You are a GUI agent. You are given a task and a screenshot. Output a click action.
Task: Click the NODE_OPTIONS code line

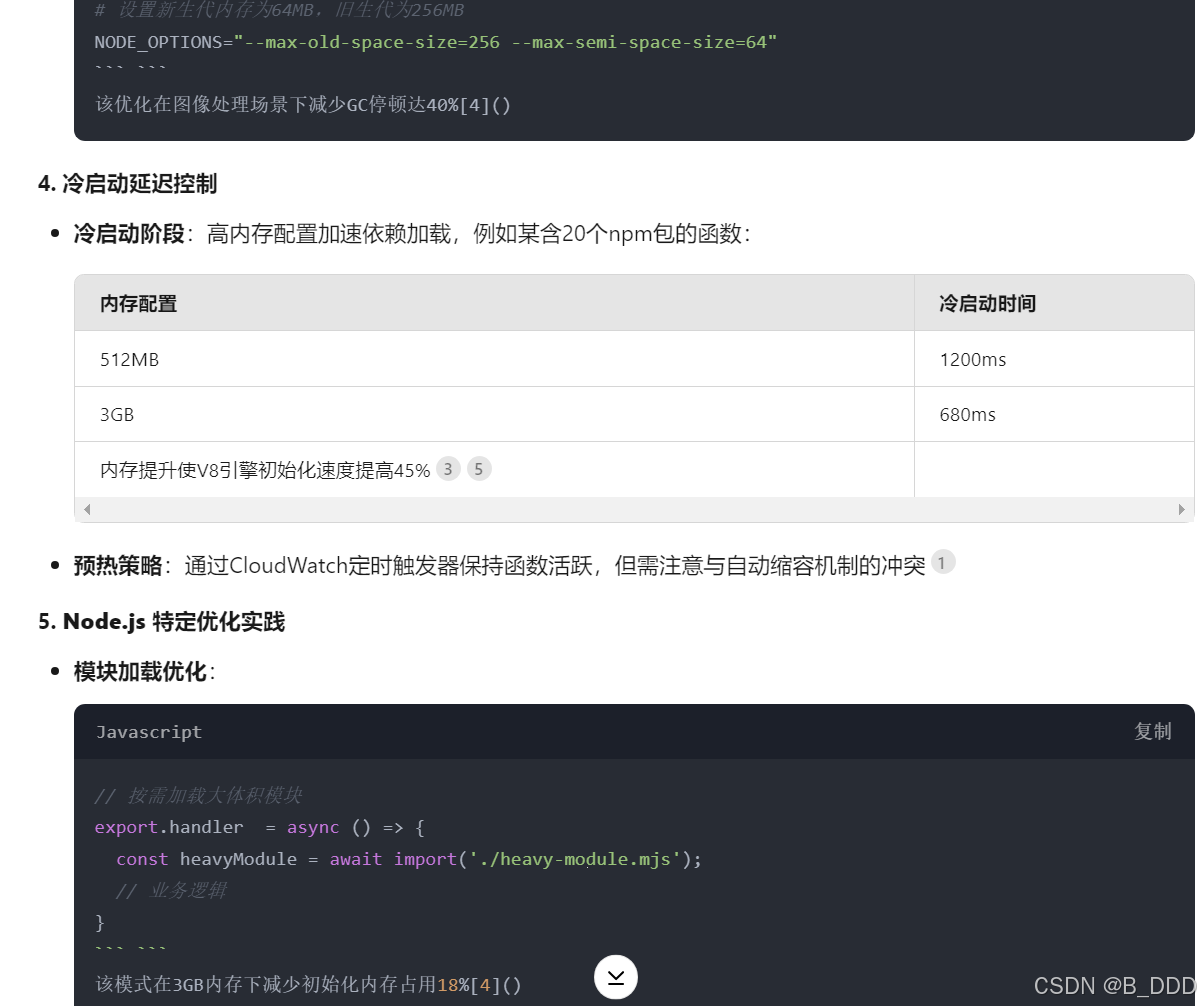pos(436,42)
